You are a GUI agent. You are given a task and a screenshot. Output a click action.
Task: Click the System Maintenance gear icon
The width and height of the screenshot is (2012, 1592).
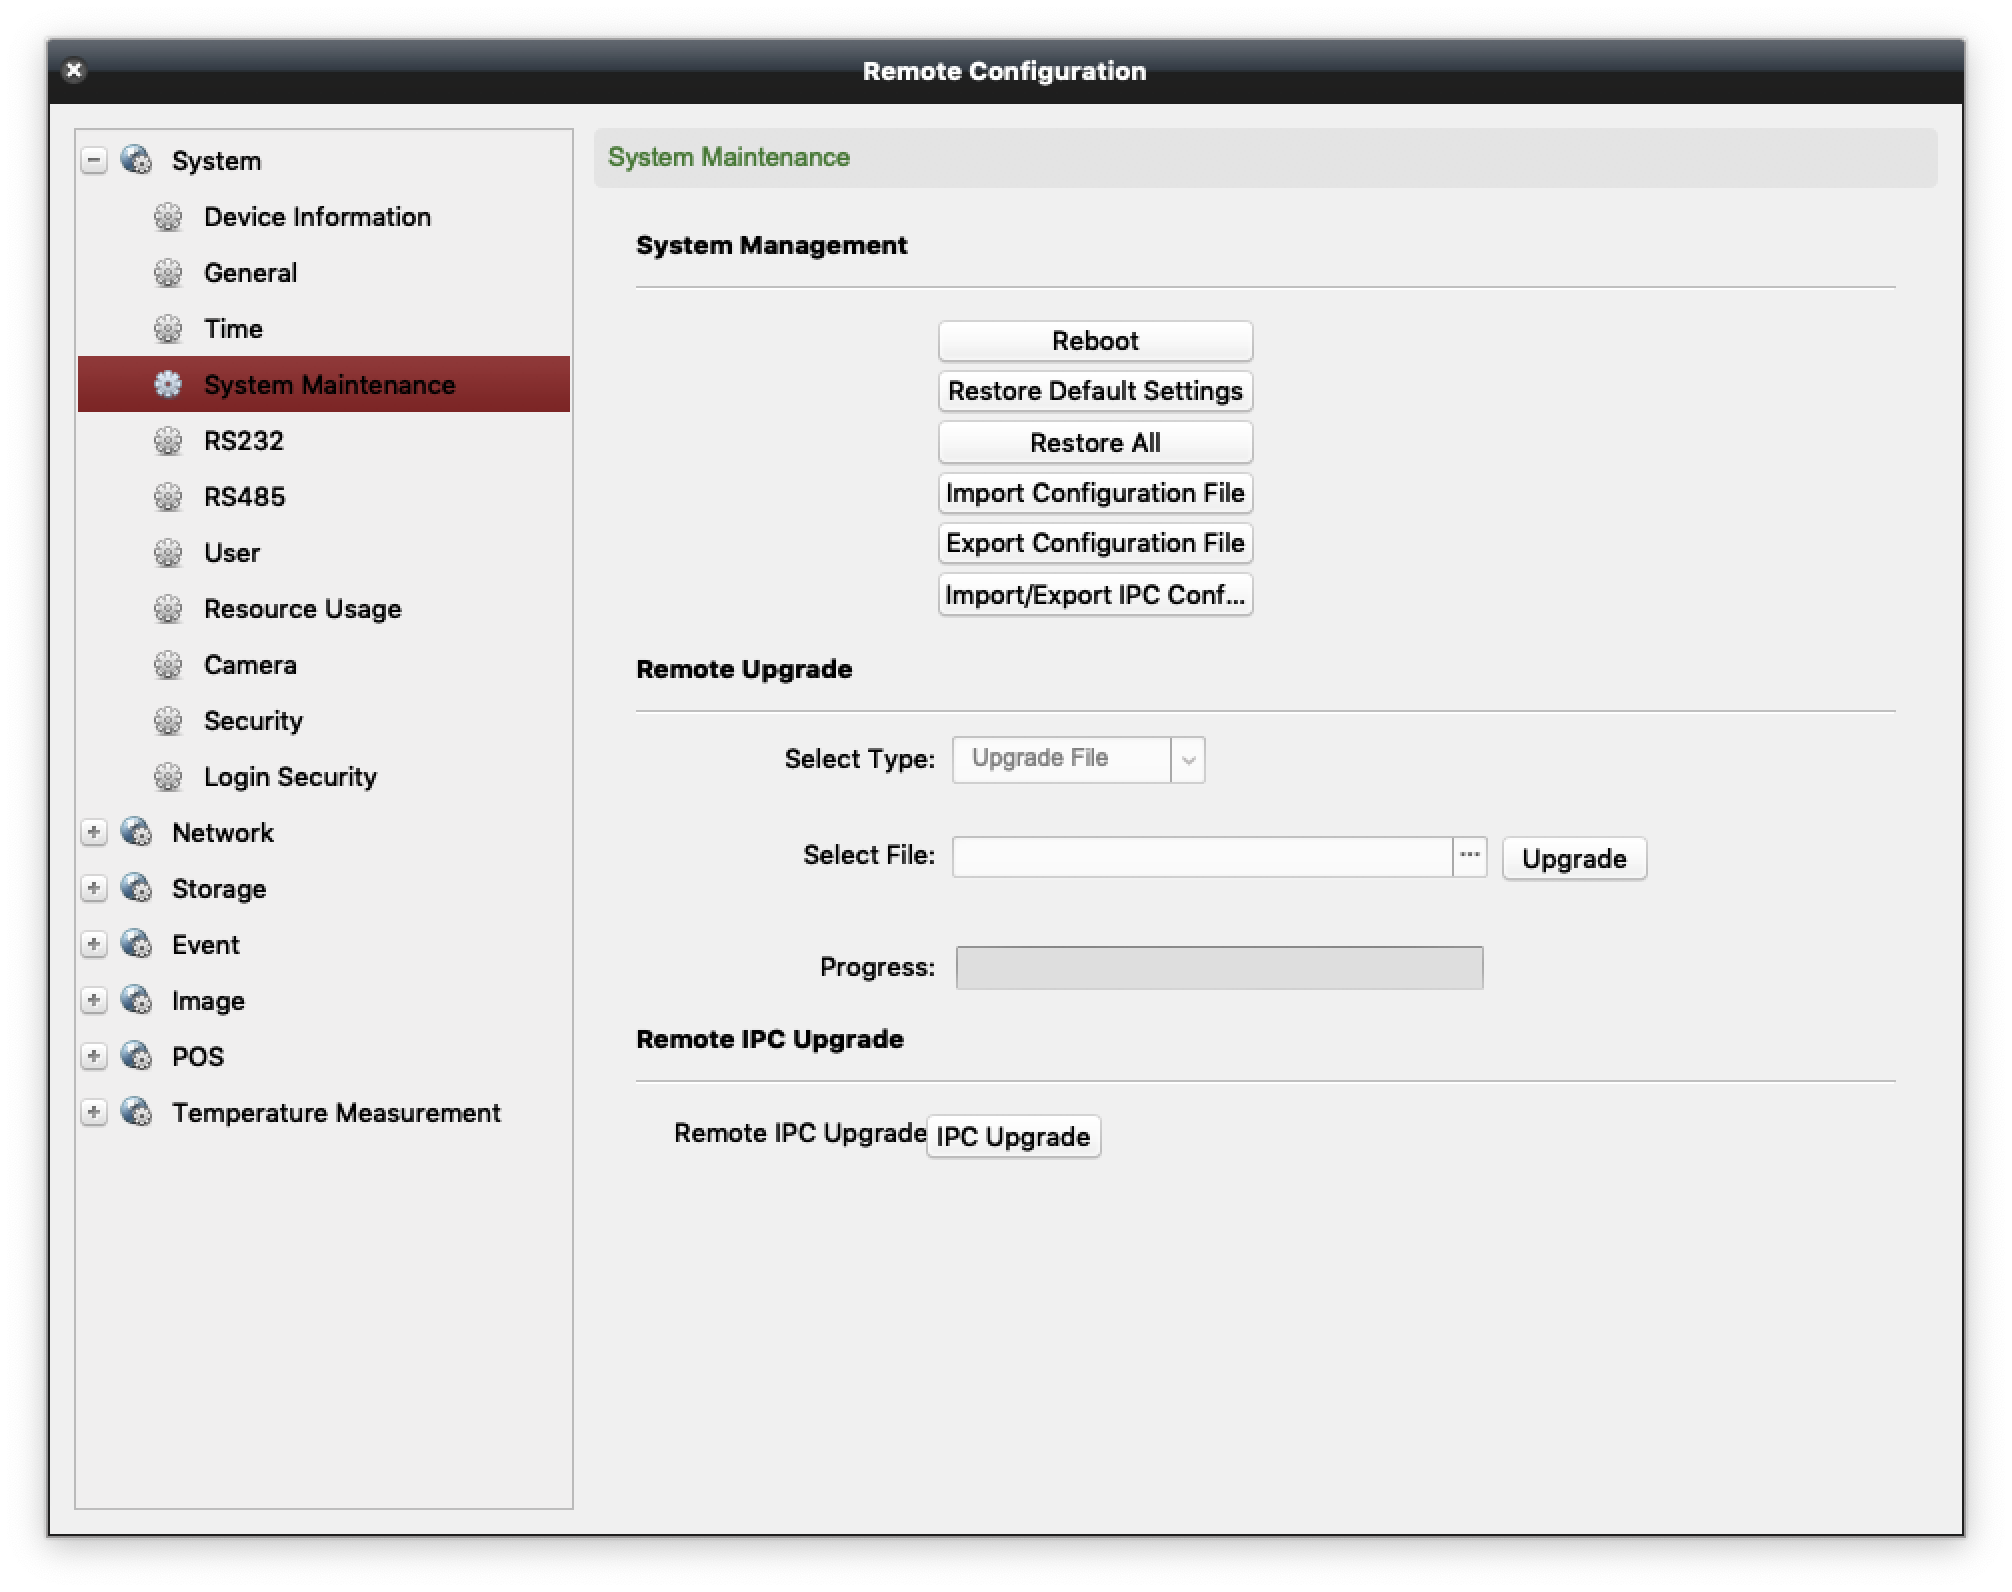(170, 384)
